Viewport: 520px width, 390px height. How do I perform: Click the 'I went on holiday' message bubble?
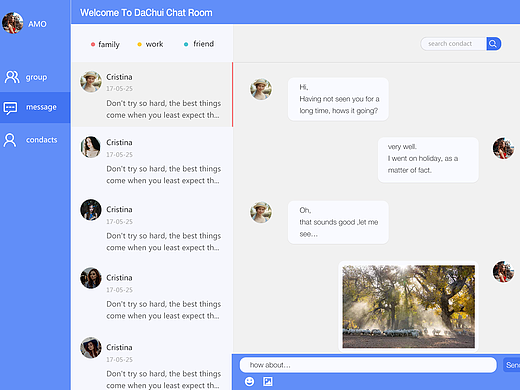coord(428,160)
